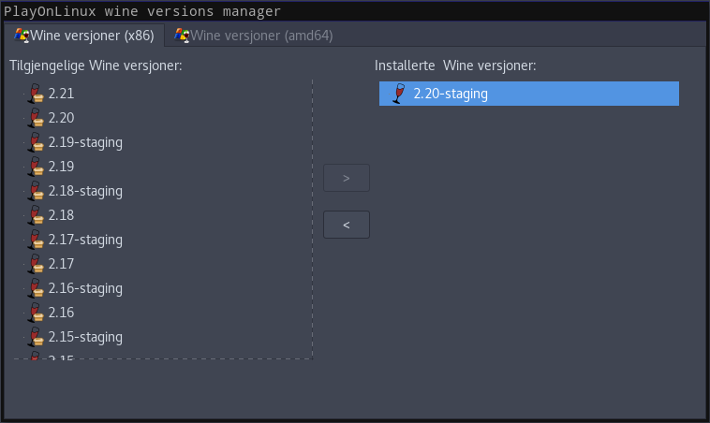The height and width of the screenshot is (423, 710).
Task: Click the wine package icon for 2.19-staging
Action: [36, 142]
